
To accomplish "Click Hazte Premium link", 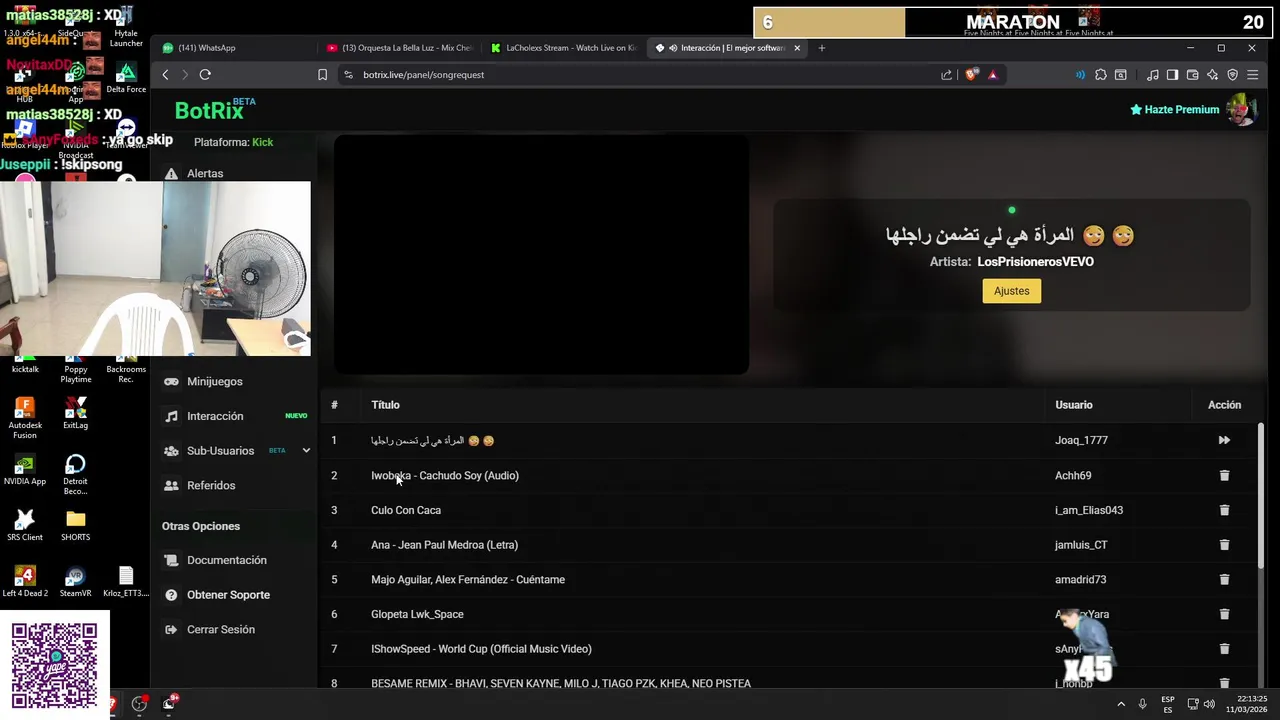I will click(1174, 110).
